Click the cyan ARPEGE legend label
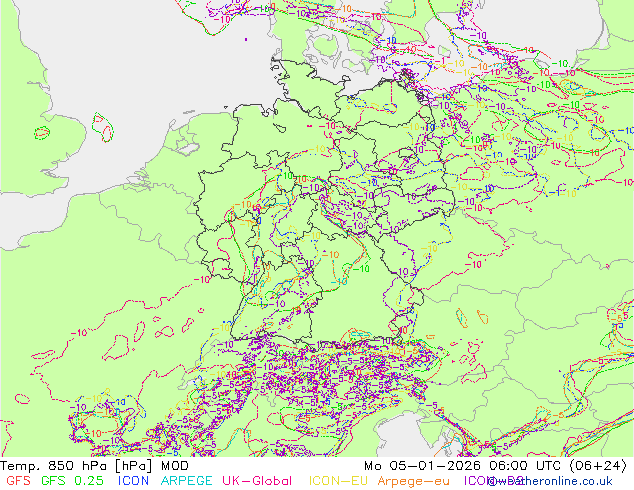This screenshot has height=490, width=634. tap(186, 481)
